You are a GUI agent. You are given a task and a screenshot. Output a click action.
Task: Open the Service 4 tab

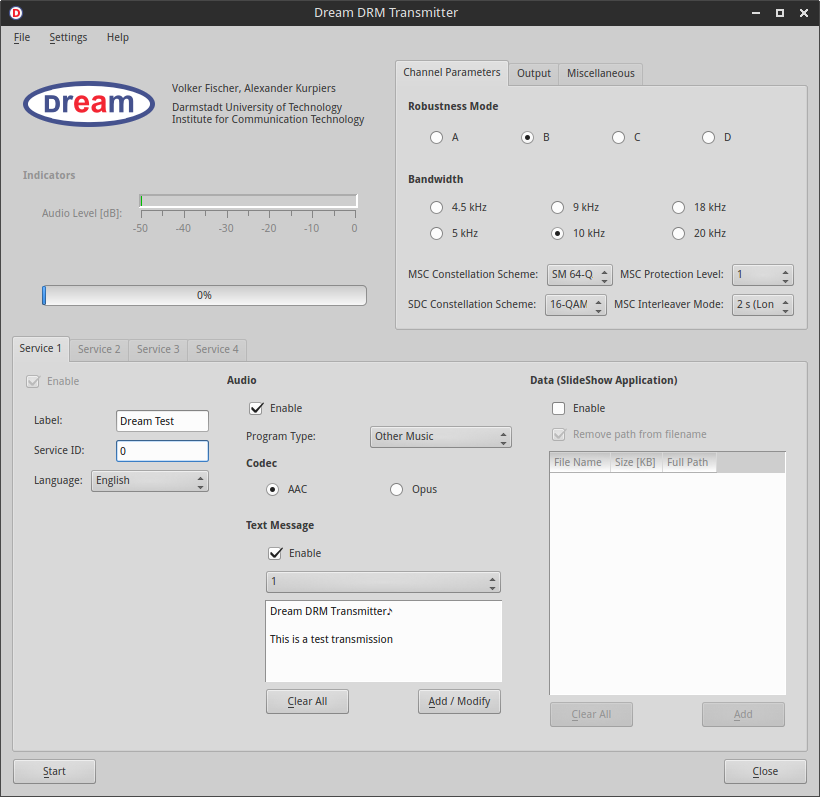(216, 349)
